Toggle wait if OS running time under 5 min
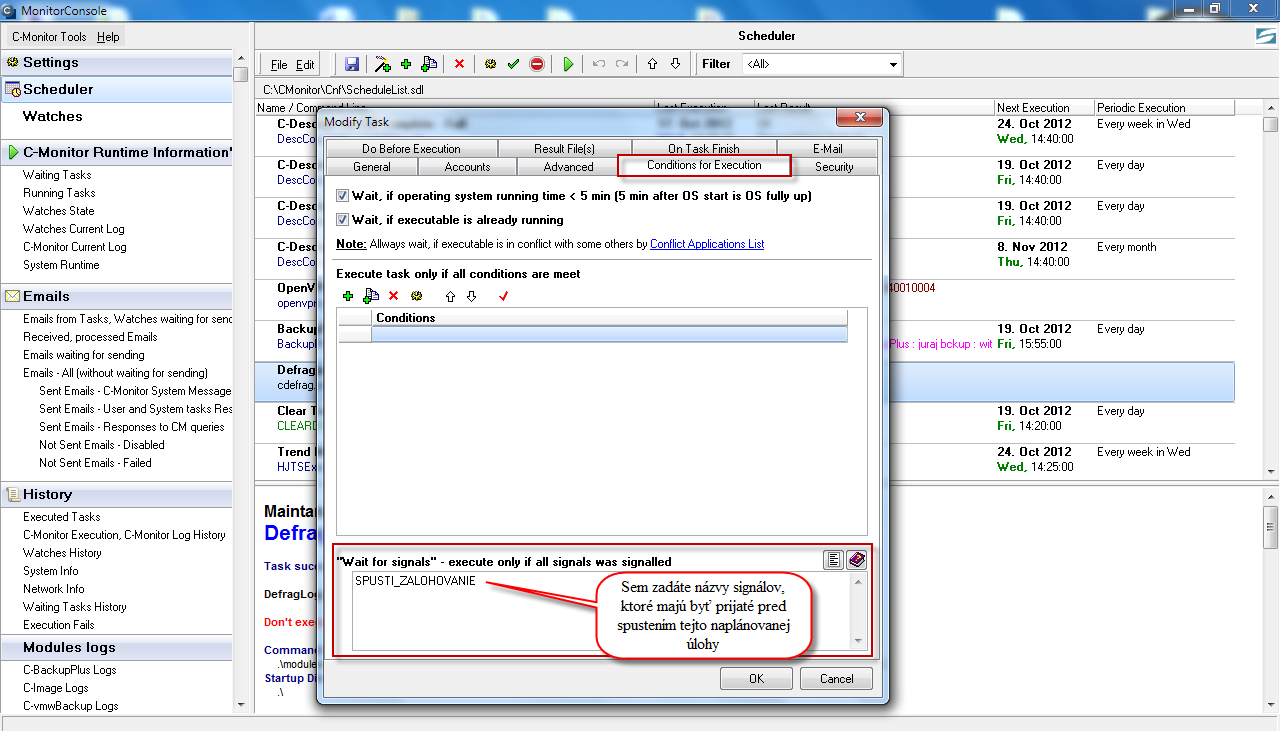 click(343, 196)
